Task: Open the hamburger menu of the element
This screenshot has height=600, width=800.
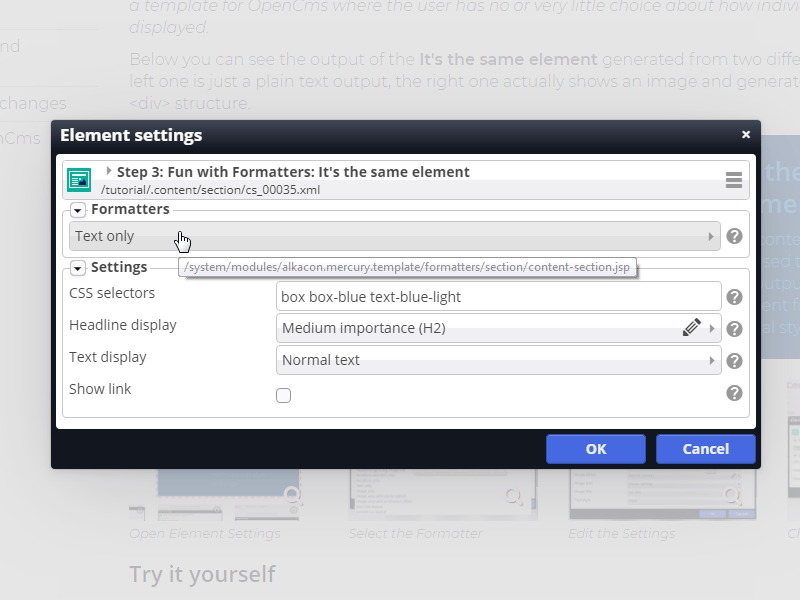Action: coord(734,180)
